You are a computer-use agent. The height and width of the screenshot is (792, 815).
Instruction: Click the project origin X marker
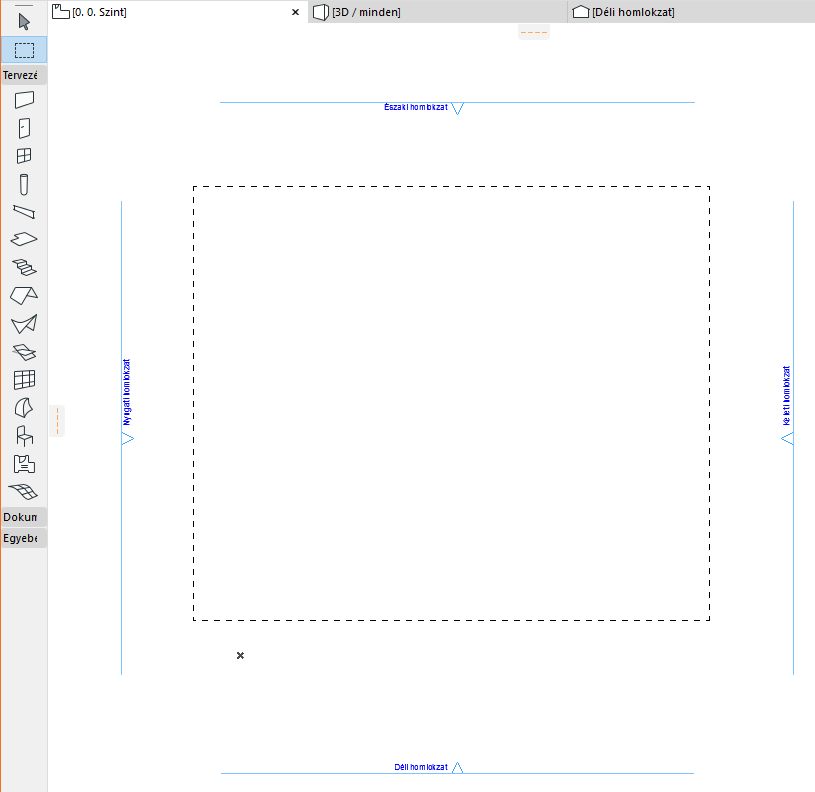[240, 655]
